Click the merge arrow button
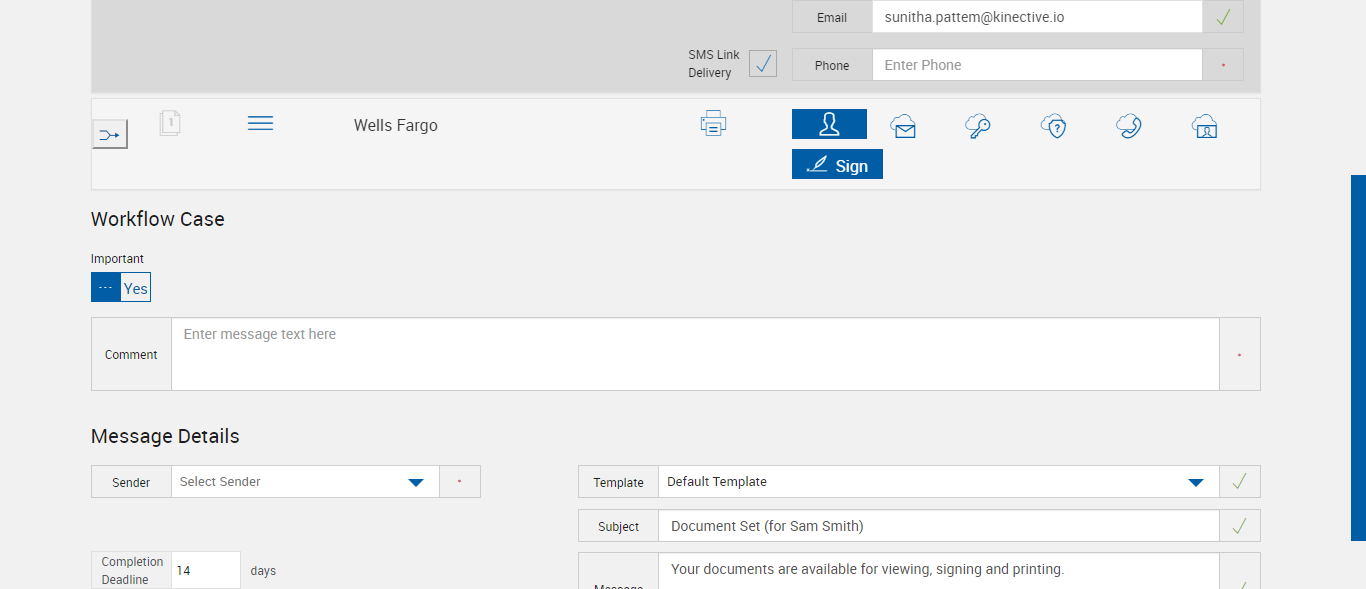The image size is (1366, 589). (110, 134)
